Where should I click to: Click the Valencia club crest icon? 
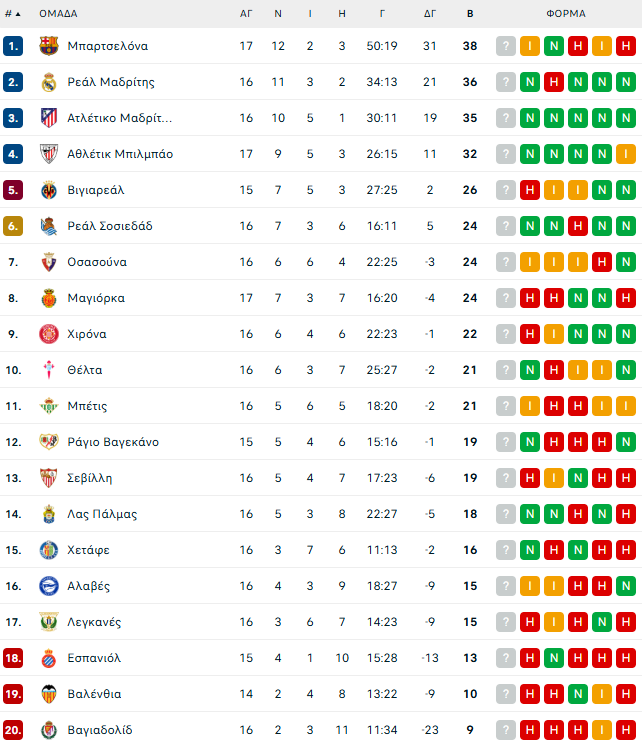[x=48, y=694]
